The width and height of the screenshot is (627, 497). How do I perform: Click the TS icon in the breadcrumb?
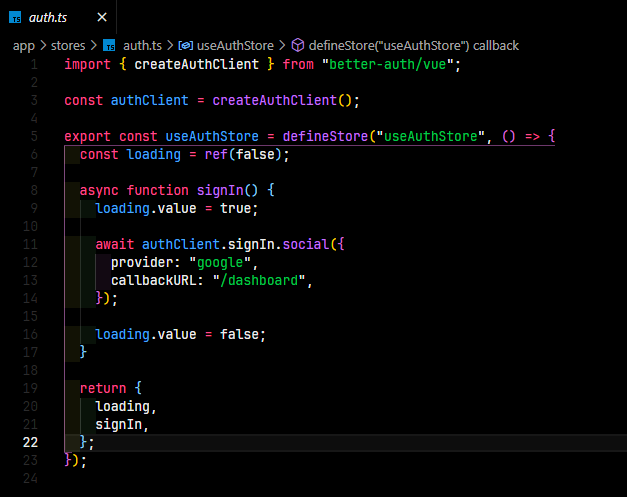[x=109, y=46]
